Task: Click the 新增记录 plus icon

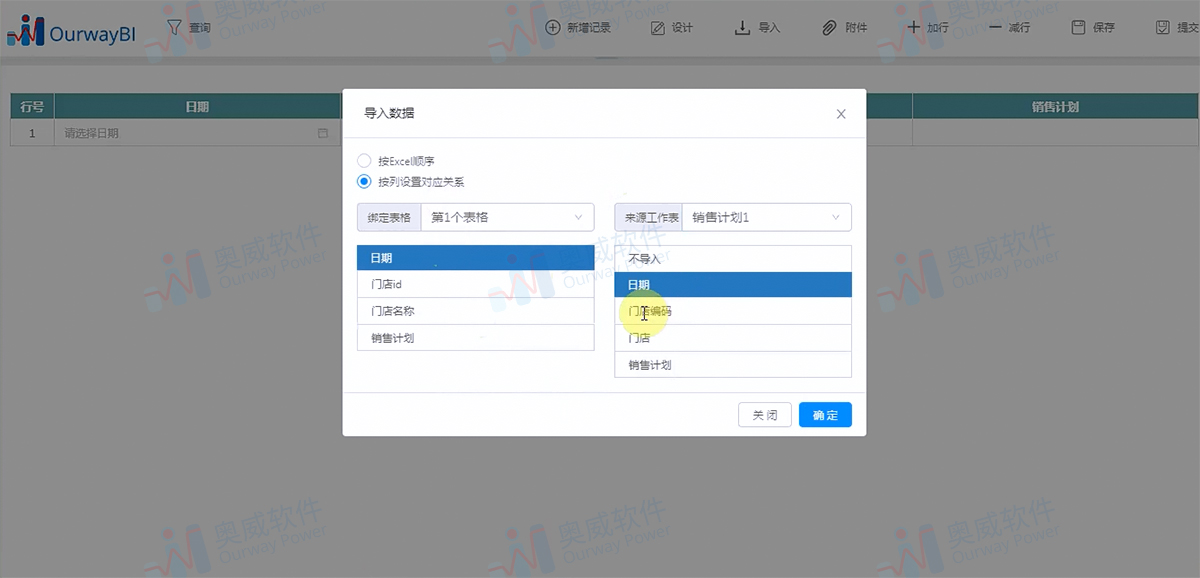Action: click(552, 28)
